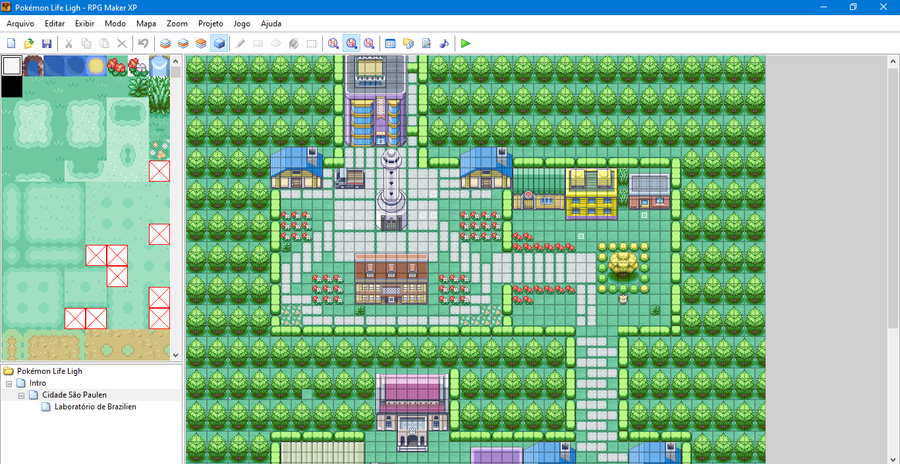The width and height of the screenshot is (900, 464).
Task: Select the Pokémon Life Ligh project root
Action: pyautogui.click(x=49, y=371)
